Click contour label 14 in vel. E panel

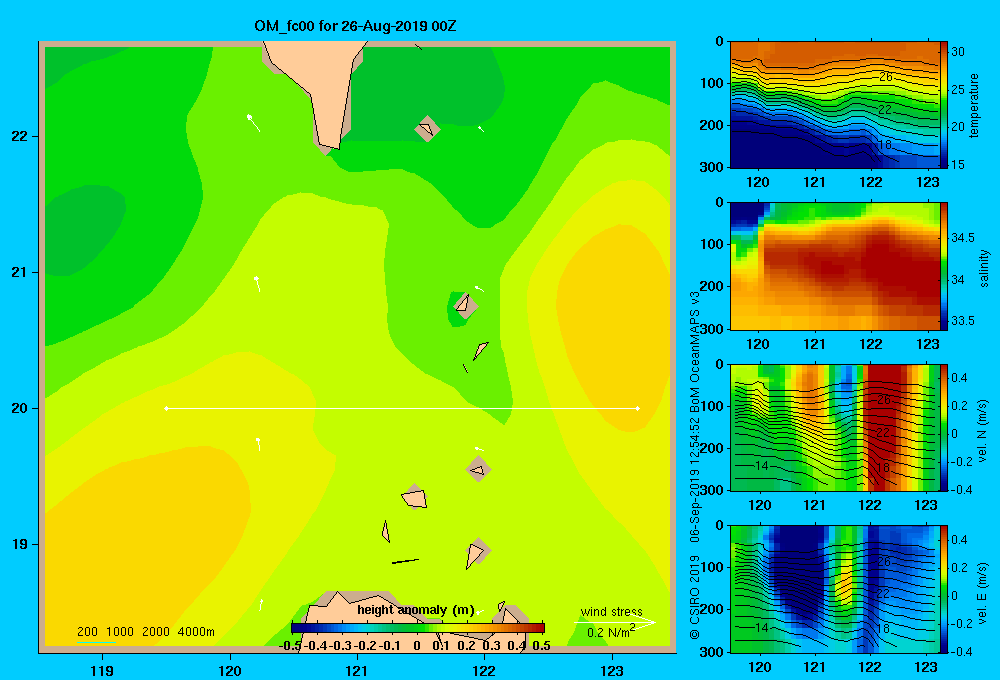click(761, 627)
